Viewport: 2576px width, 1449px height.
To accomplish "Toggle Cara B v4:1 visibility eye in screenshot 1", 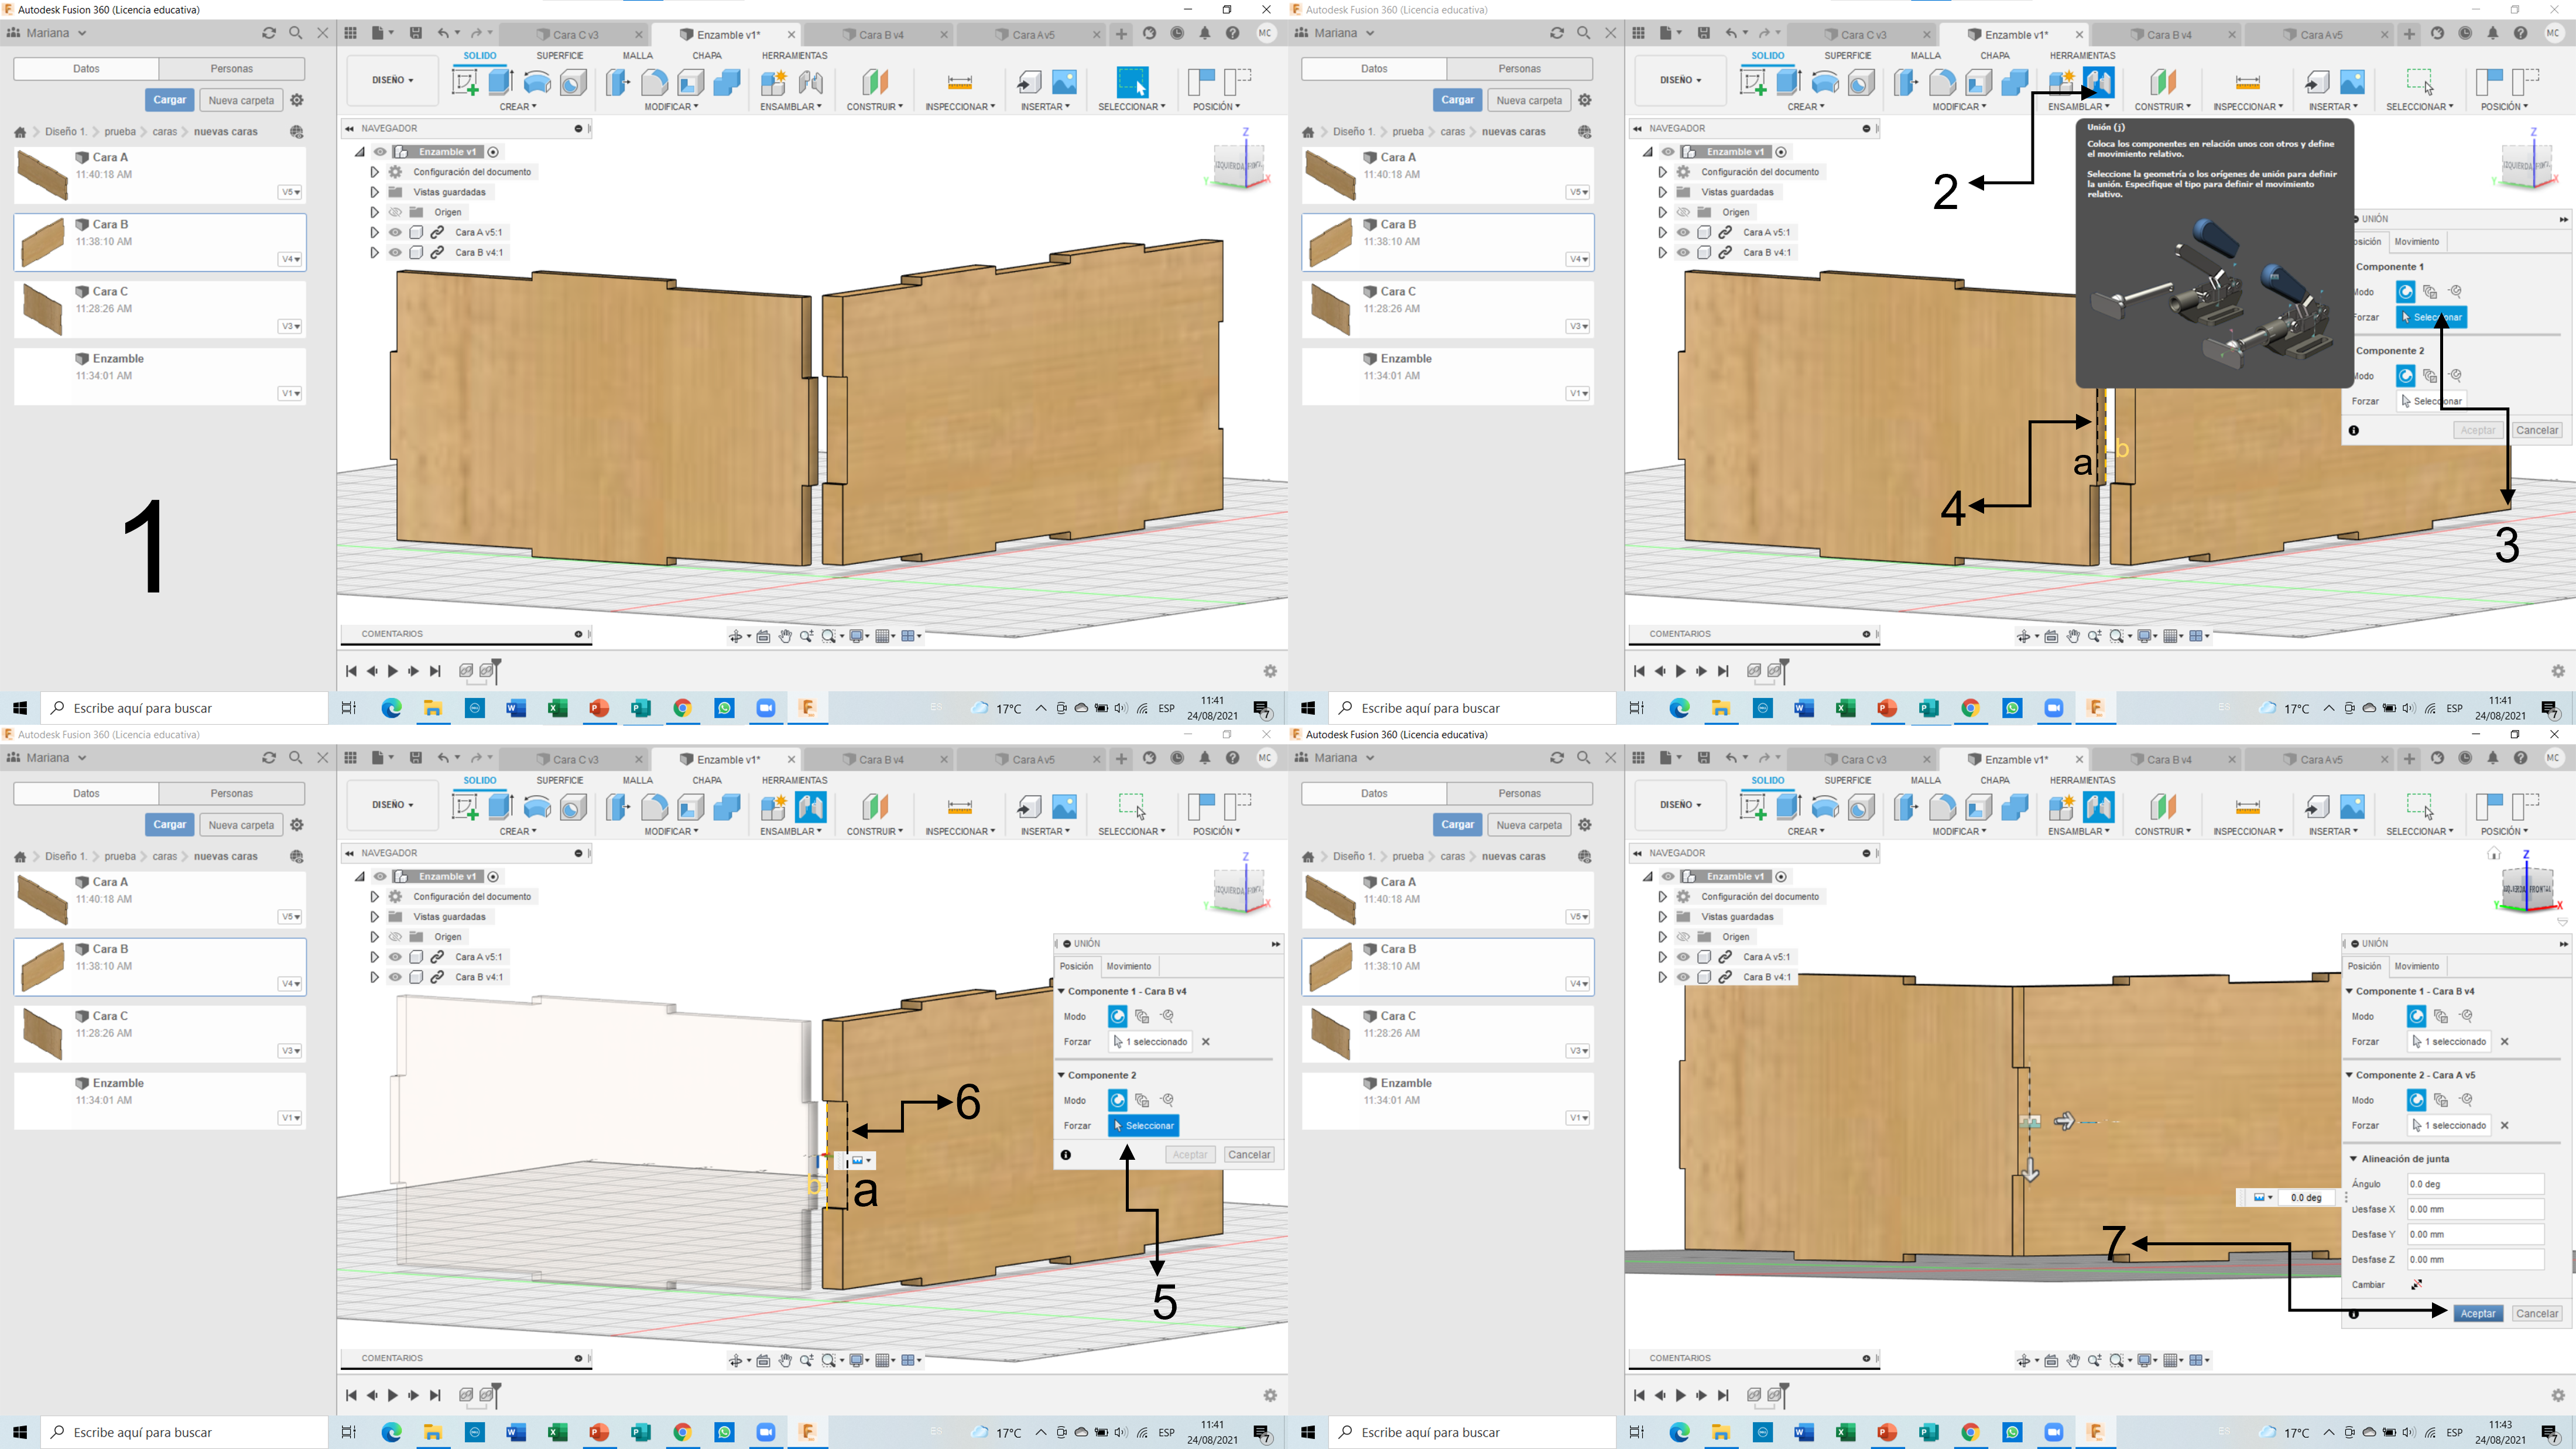I will [395, 252].
